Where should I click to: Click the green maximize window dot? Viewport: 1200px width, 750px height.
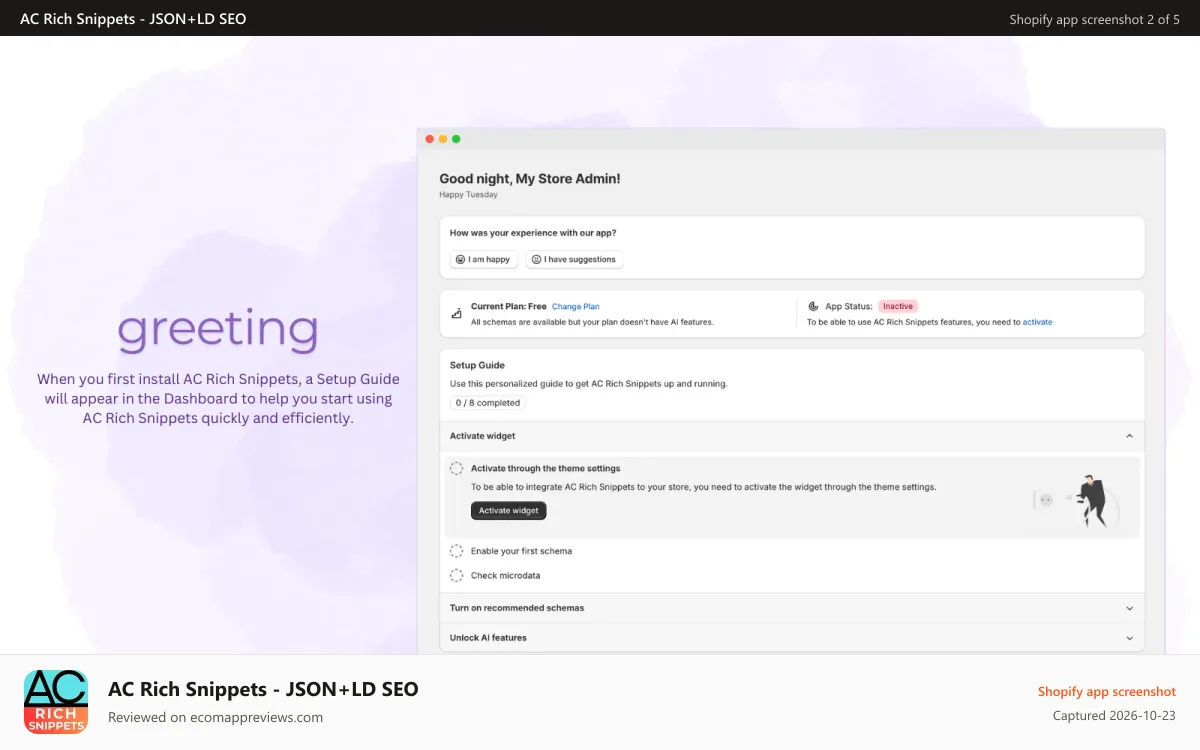(x=456, y=139)
